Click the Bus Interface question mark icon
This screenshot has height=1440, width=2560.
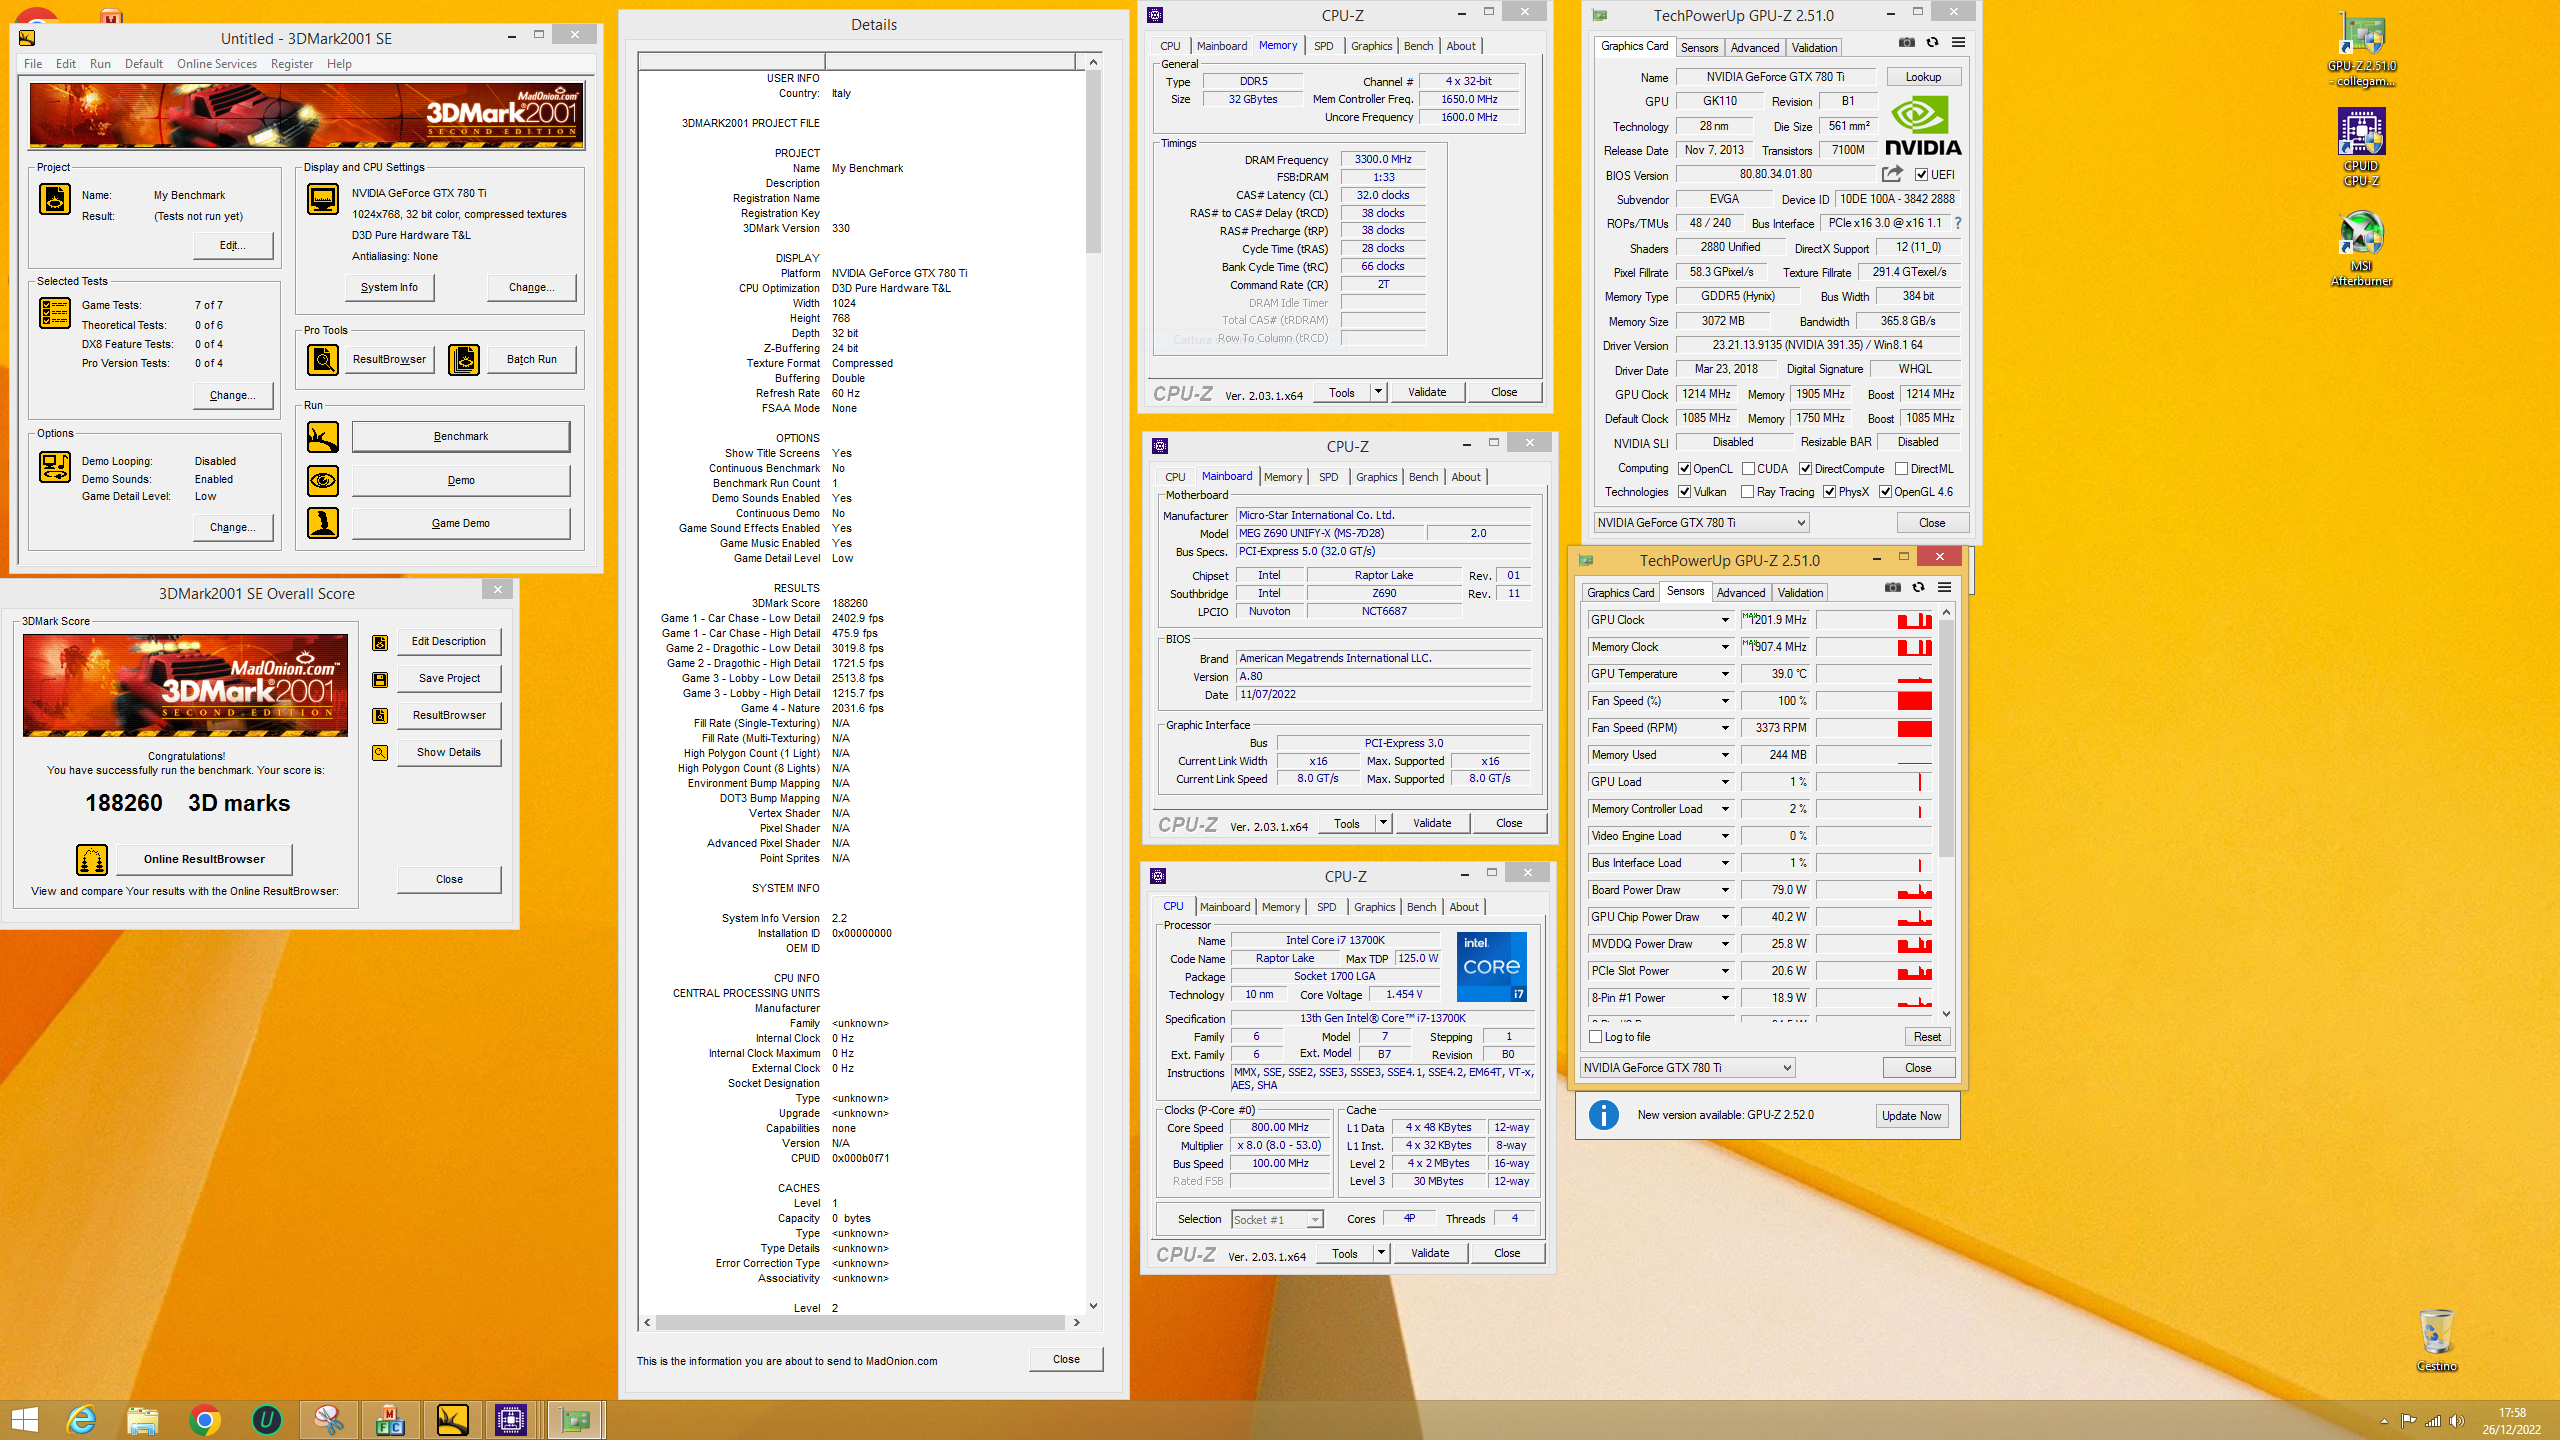[x=1958, y=223]
